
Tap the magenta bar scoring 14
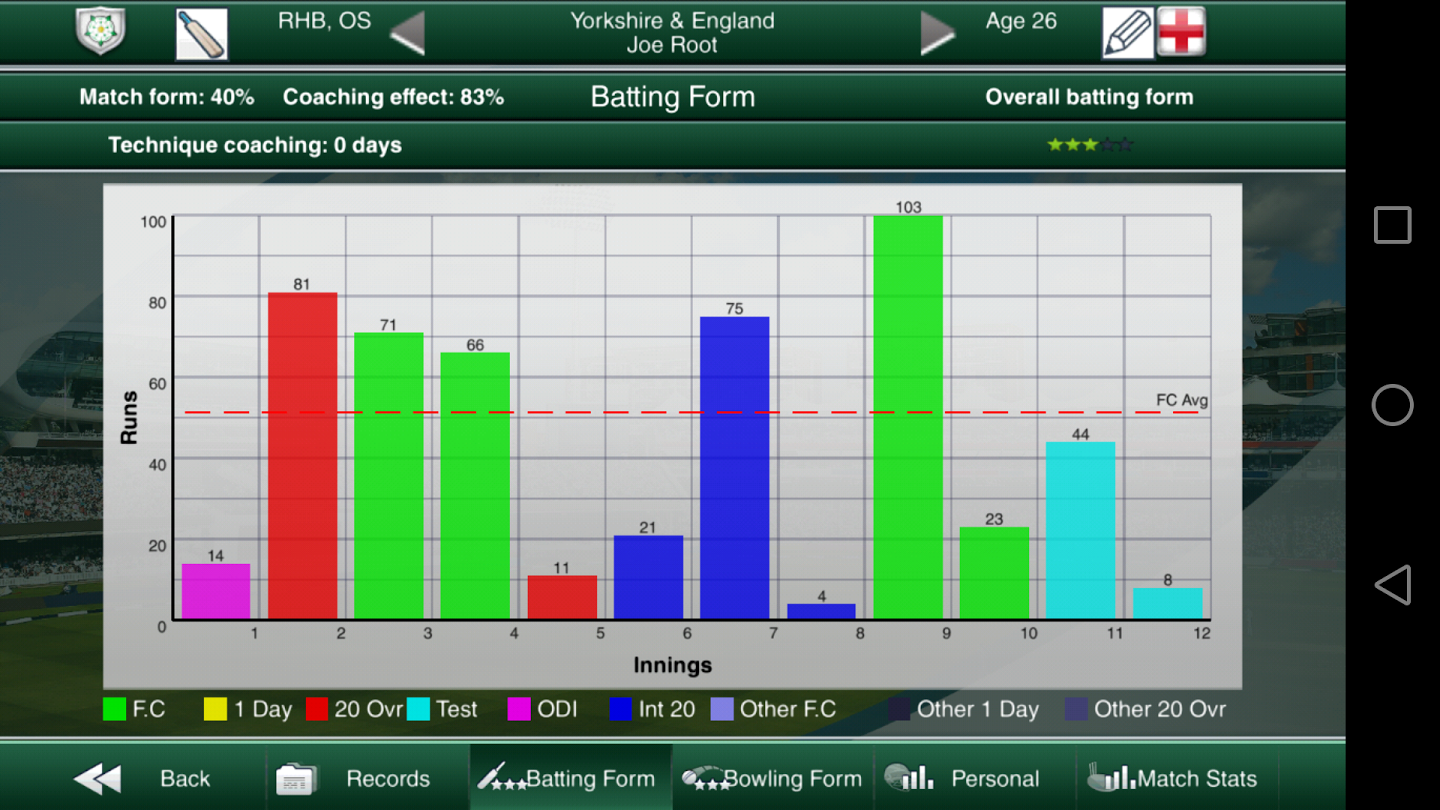216,591
